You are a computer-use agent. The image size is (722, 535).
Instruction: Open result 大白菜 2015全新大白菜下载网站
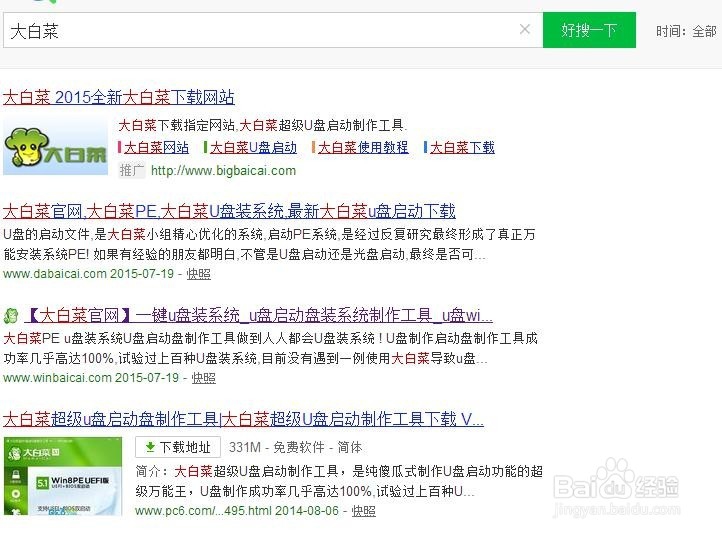click(119, 97)
